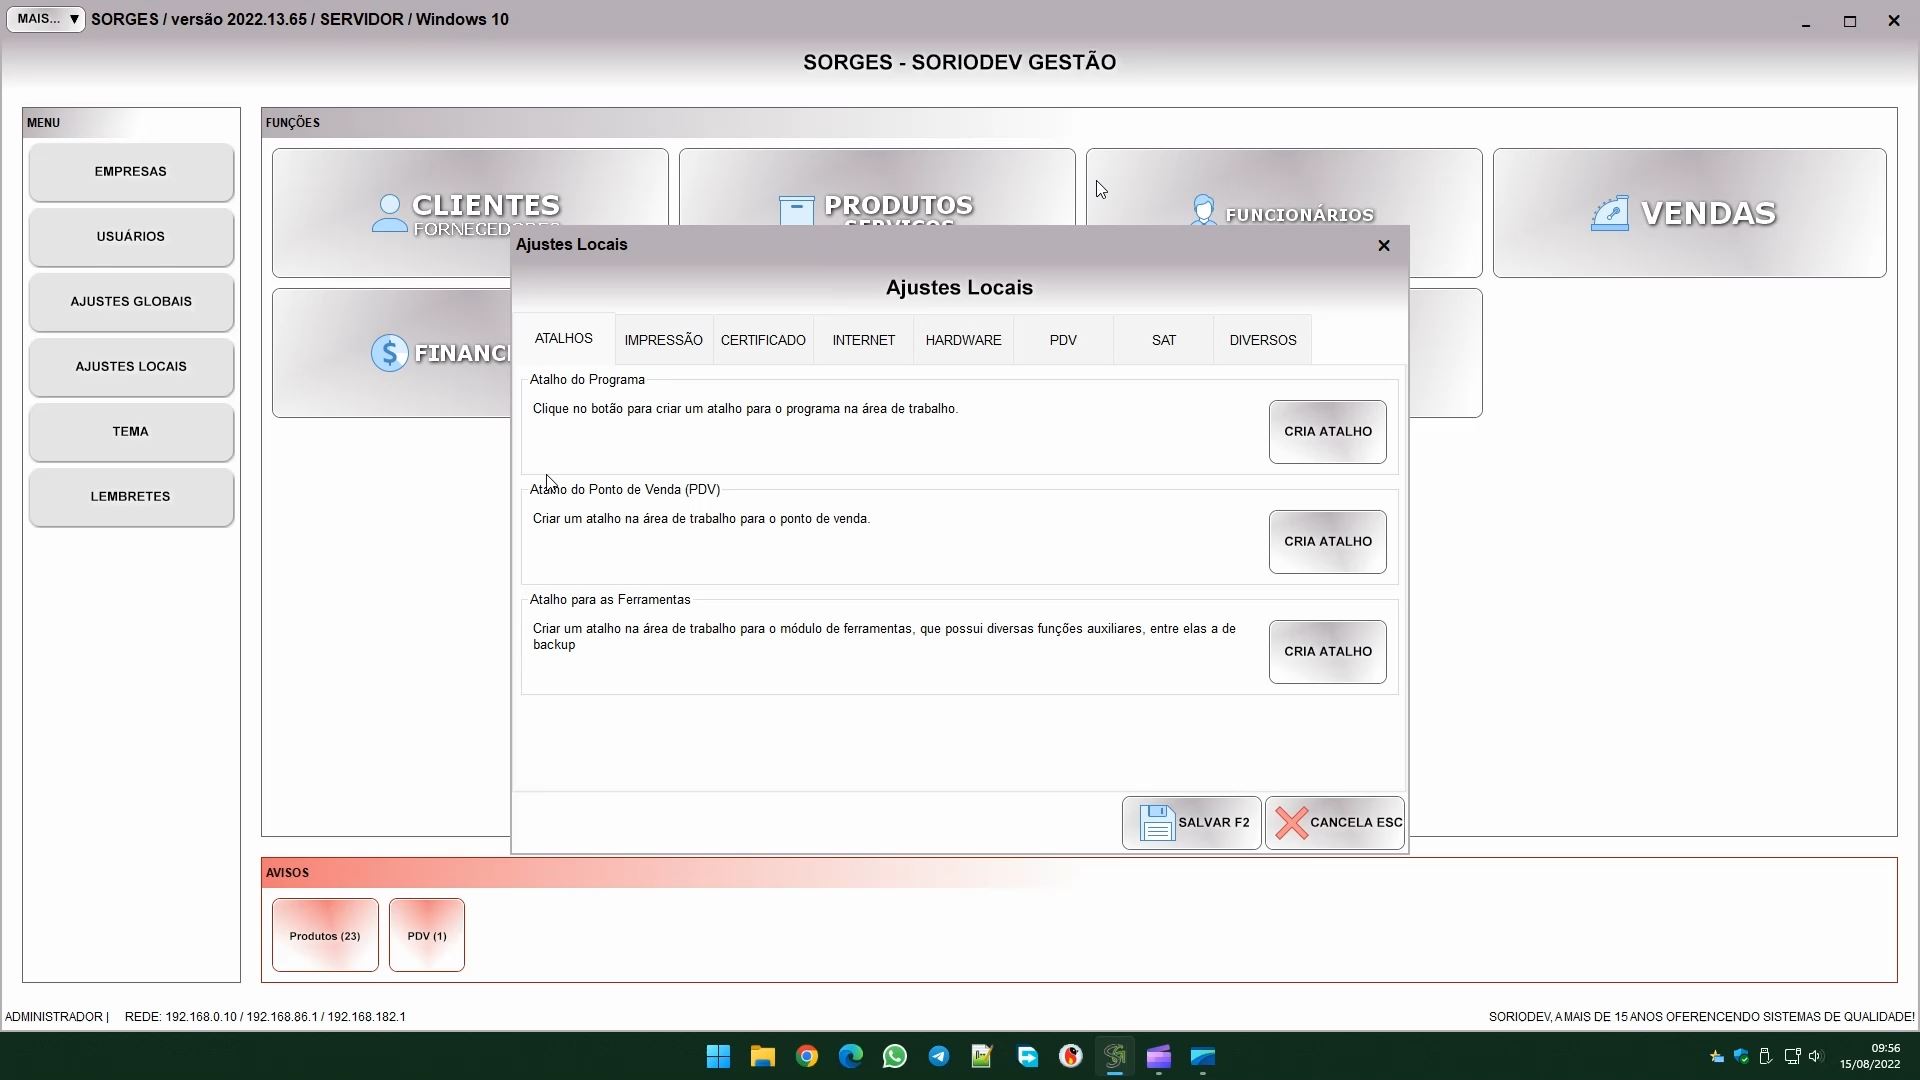The height and width of the screenshot is (1080, 1920).
Task: Click the USB device tray icon
Action: [1766, 1057]
